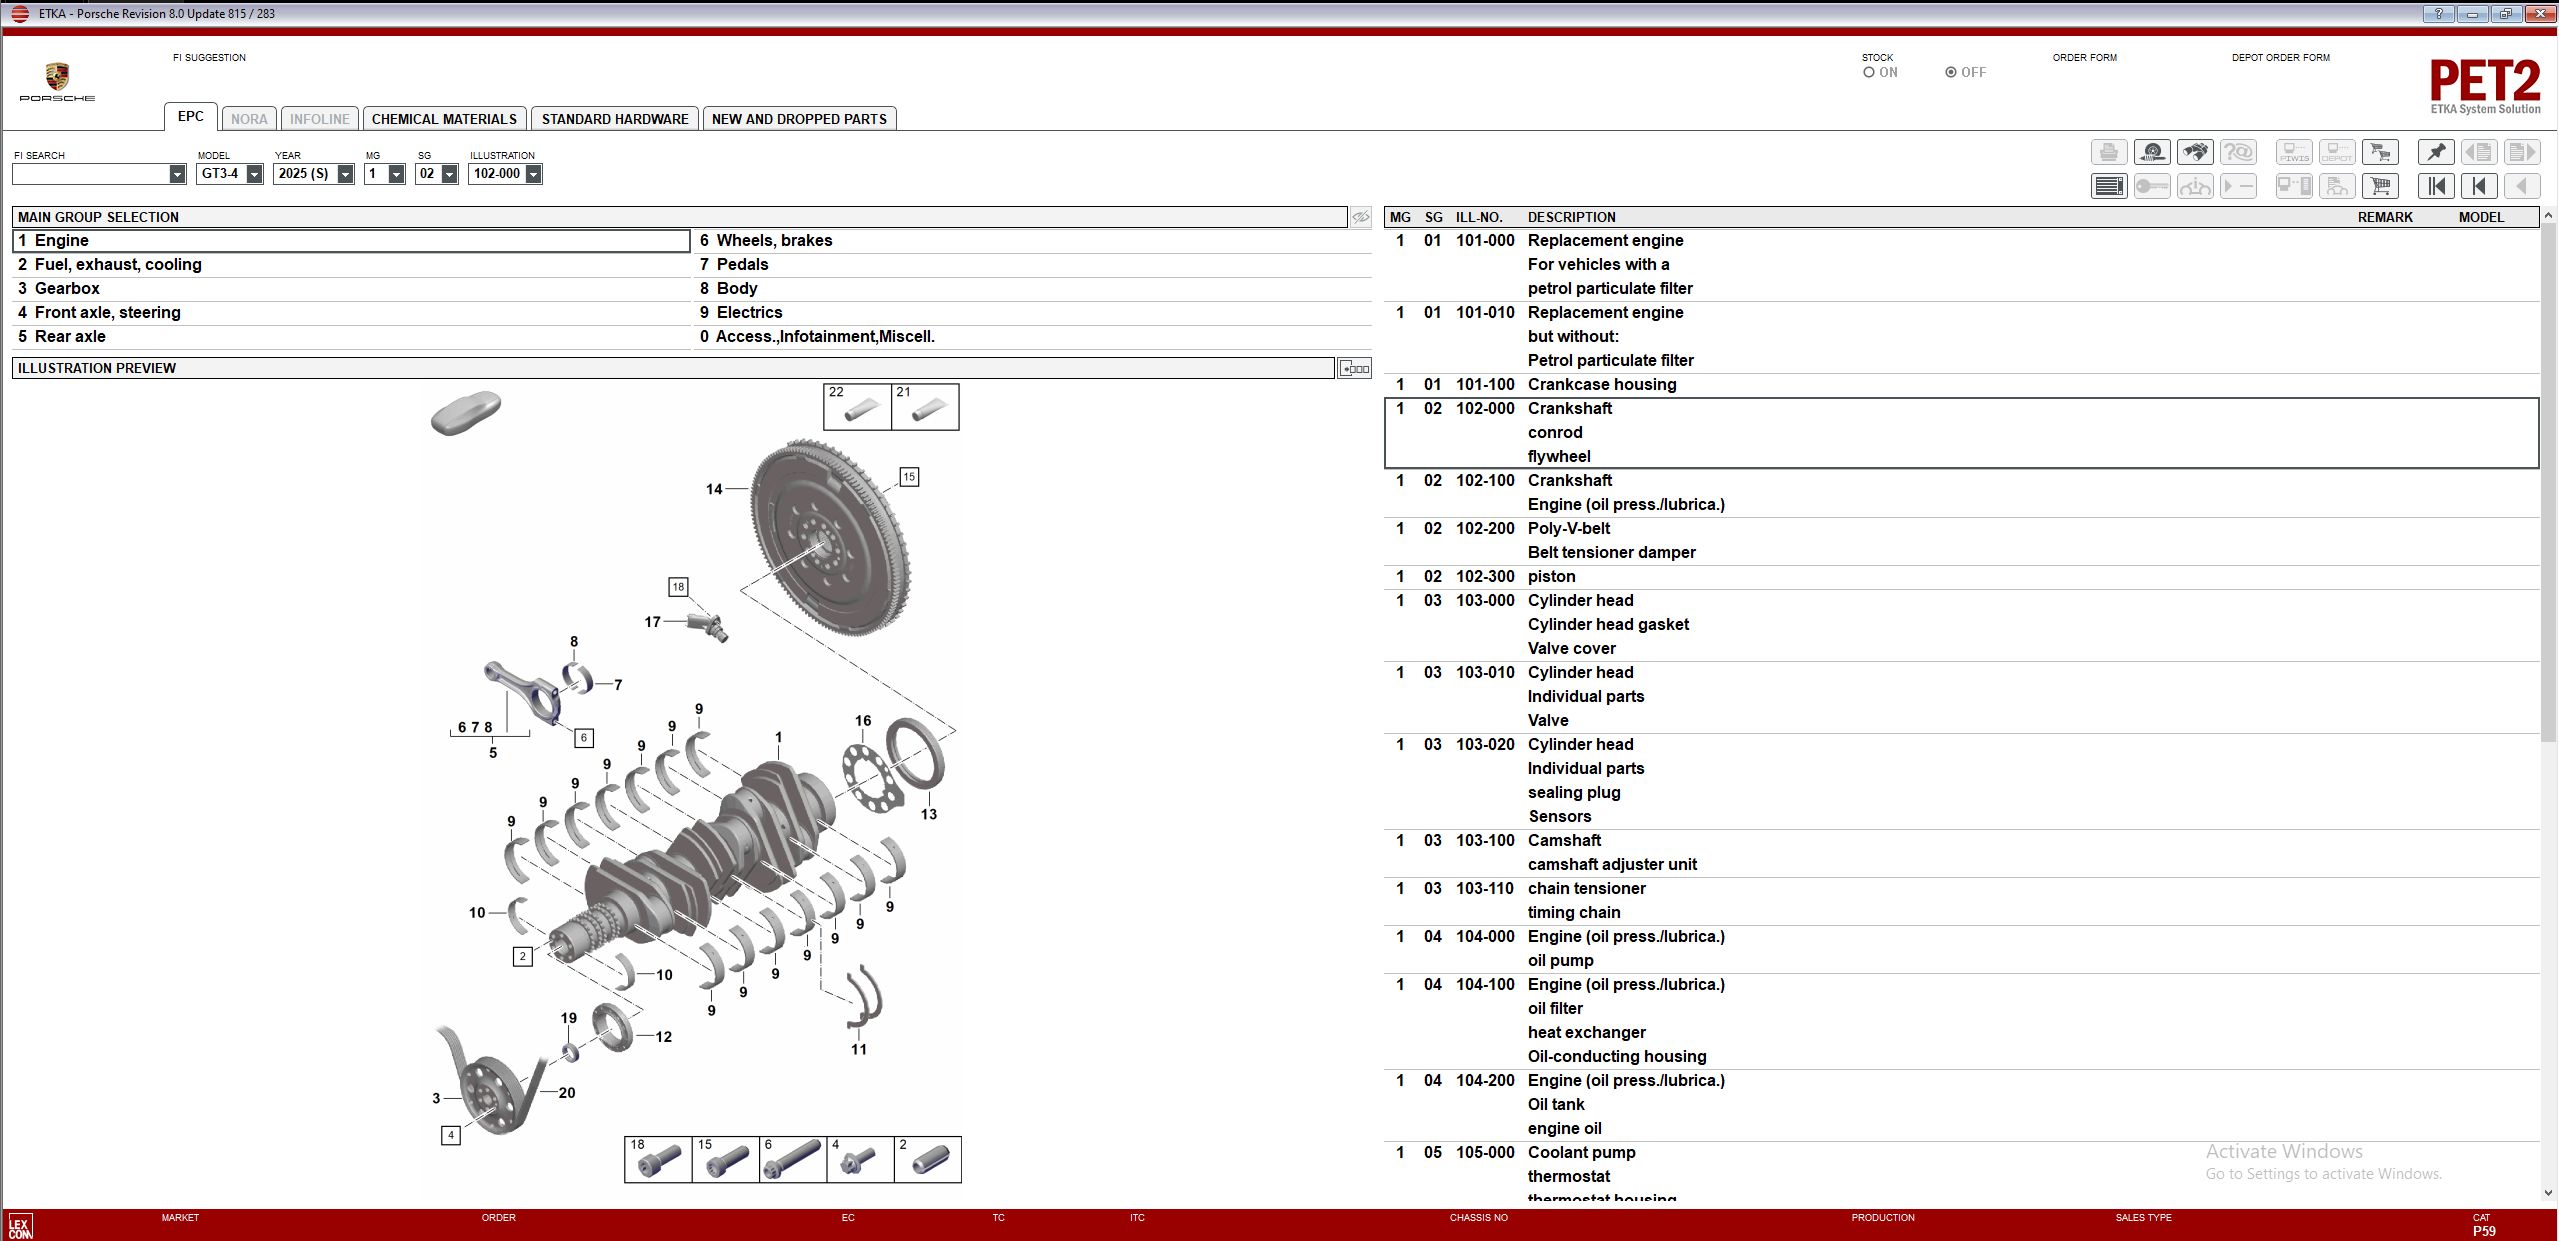Turn stock display ON
The image size is (2559, 1241).
1869,71
